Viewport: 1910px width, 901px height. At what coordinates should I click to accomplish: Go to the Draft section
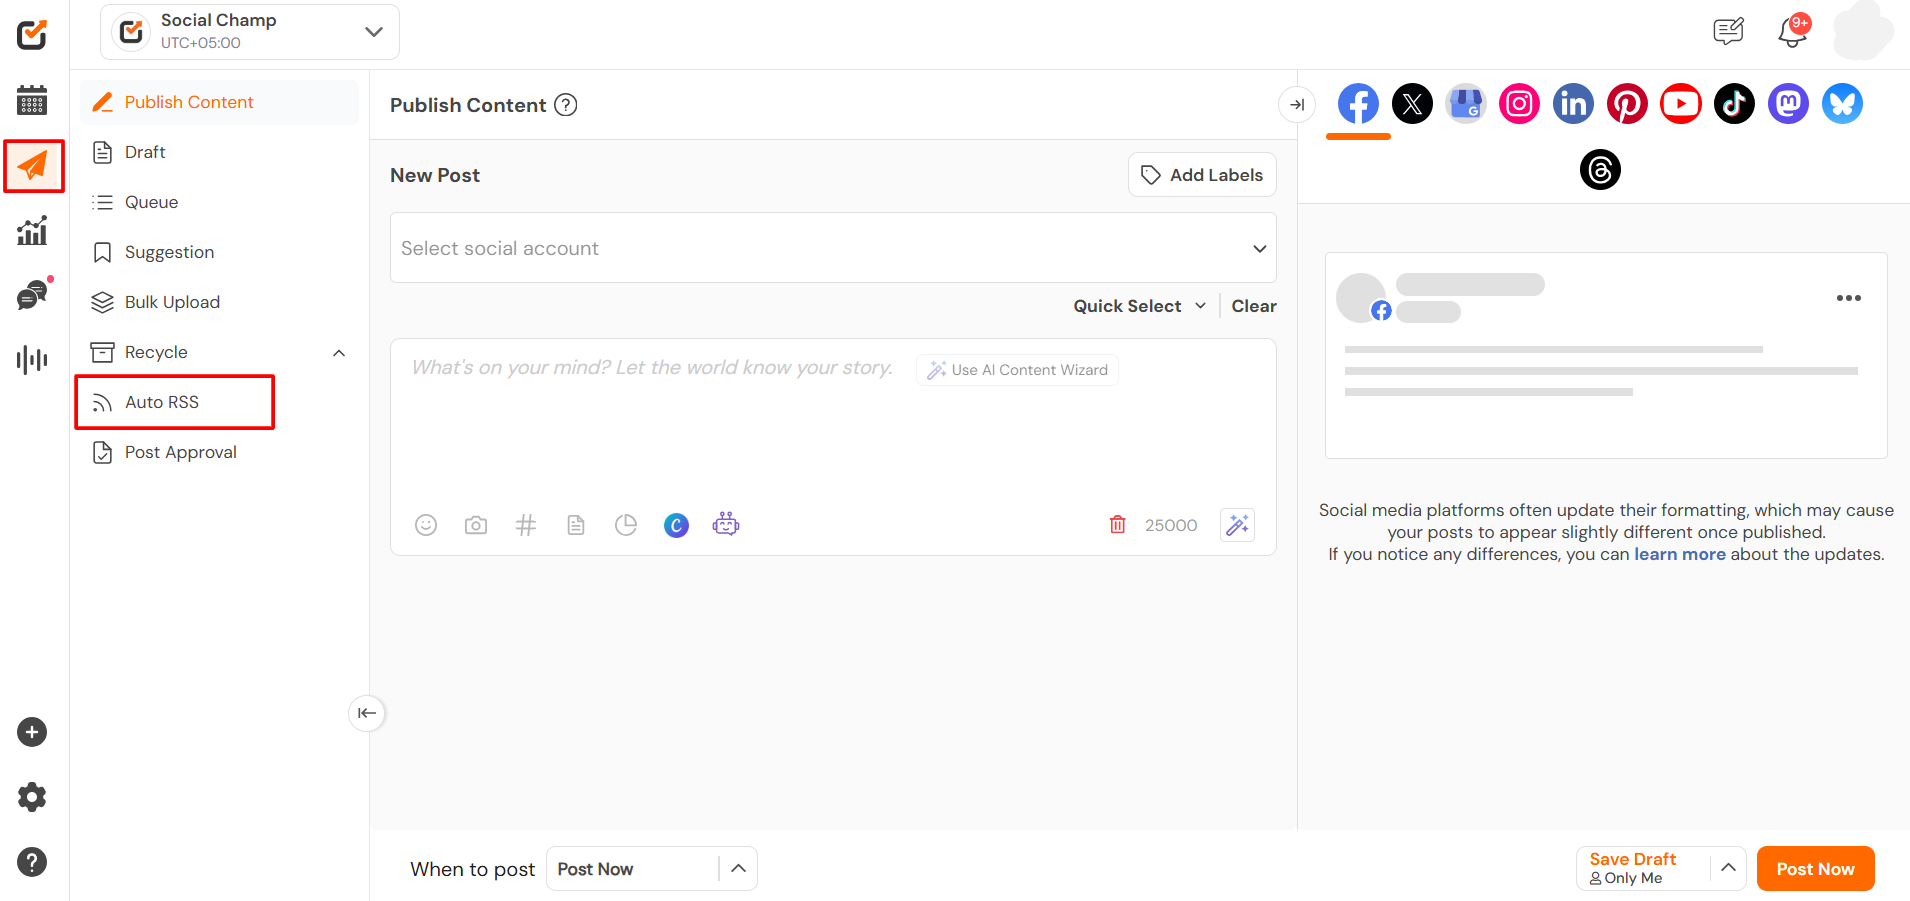tap(145, 152)
